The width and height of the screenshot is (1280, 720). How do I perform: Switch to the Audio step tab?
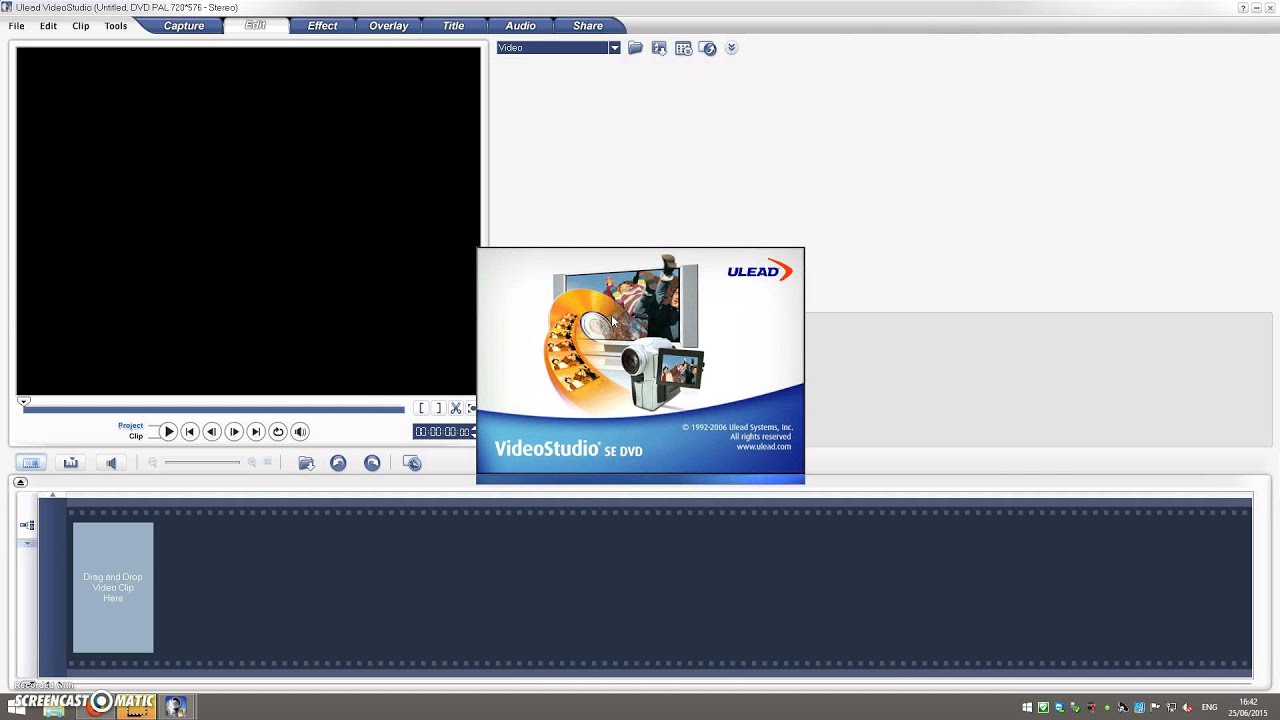pos(520,26)
